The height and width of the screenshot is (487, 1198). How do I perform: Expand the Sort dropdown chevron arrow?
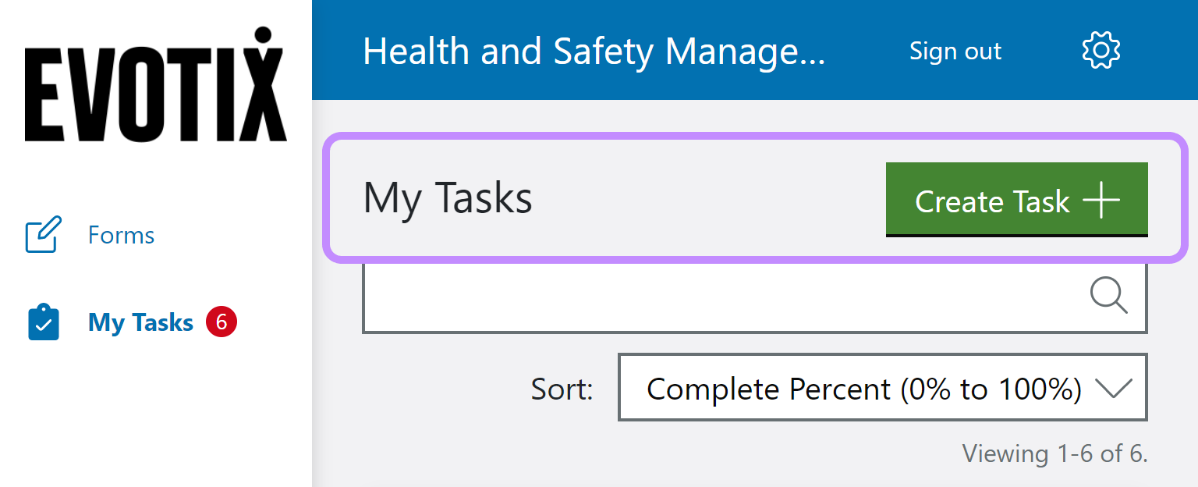(1113, 388)
